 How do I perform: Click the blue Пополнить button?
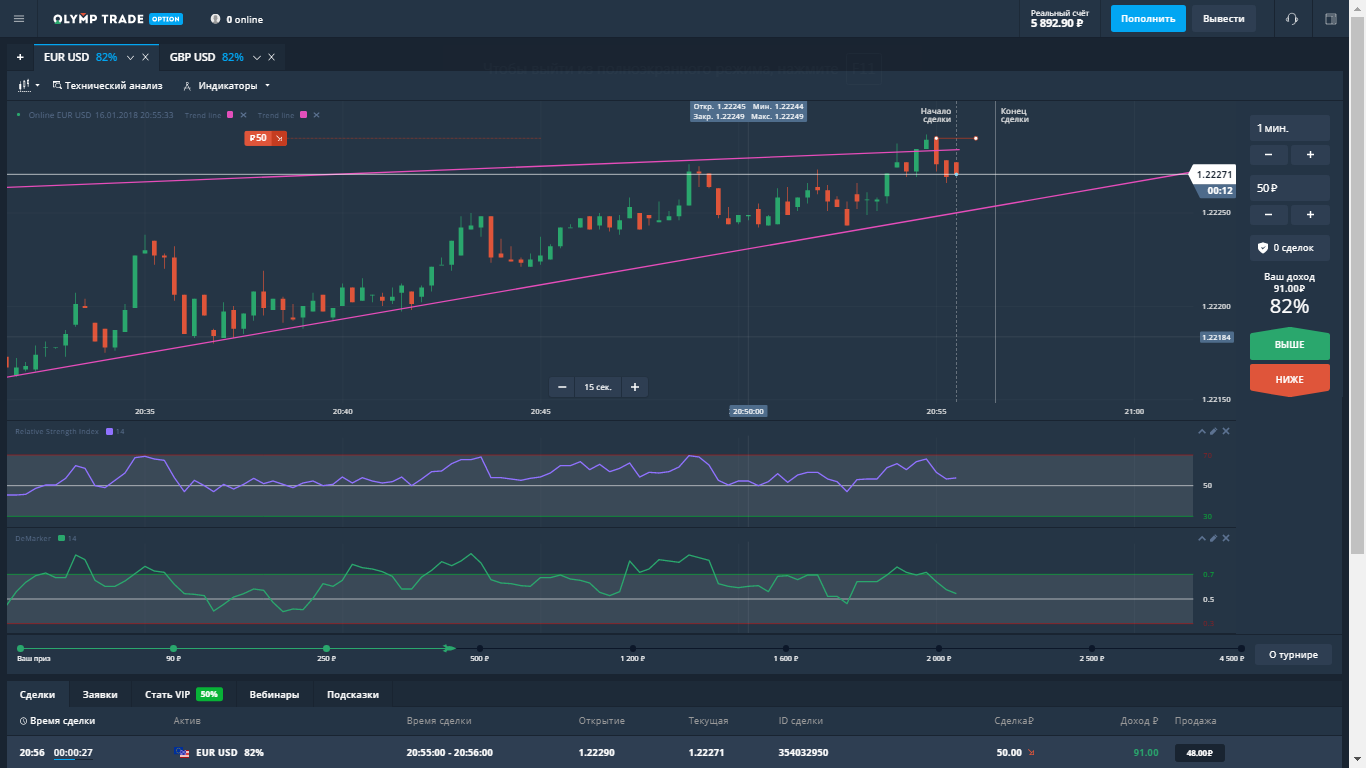1148,19
